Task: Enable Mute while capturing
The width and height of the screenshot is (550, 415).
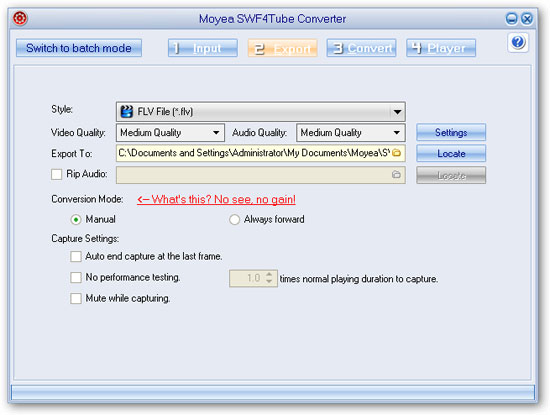Action: (76, 299)
